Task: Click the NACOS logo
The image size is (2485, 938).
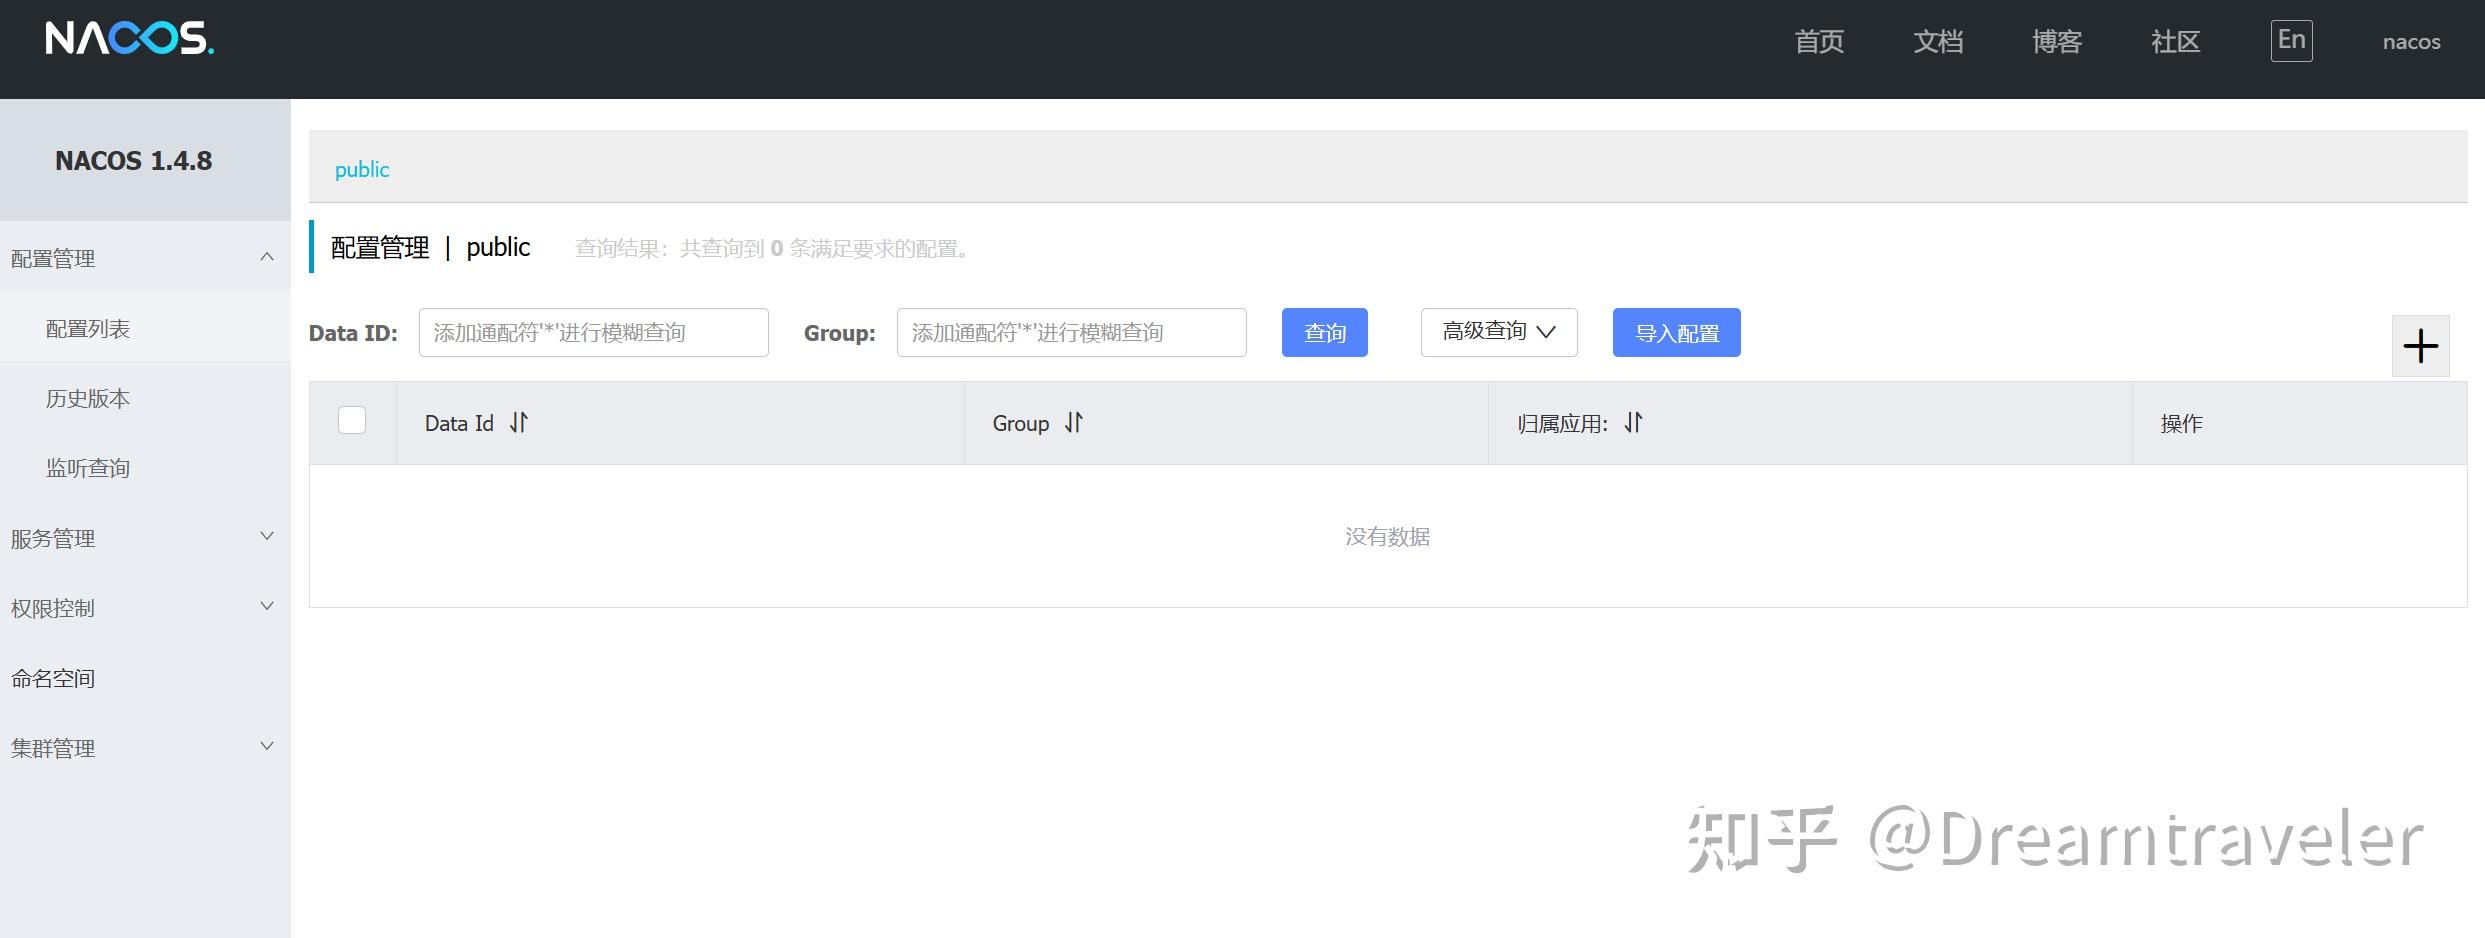Action: pyautogui.click(x=130, y=40)
